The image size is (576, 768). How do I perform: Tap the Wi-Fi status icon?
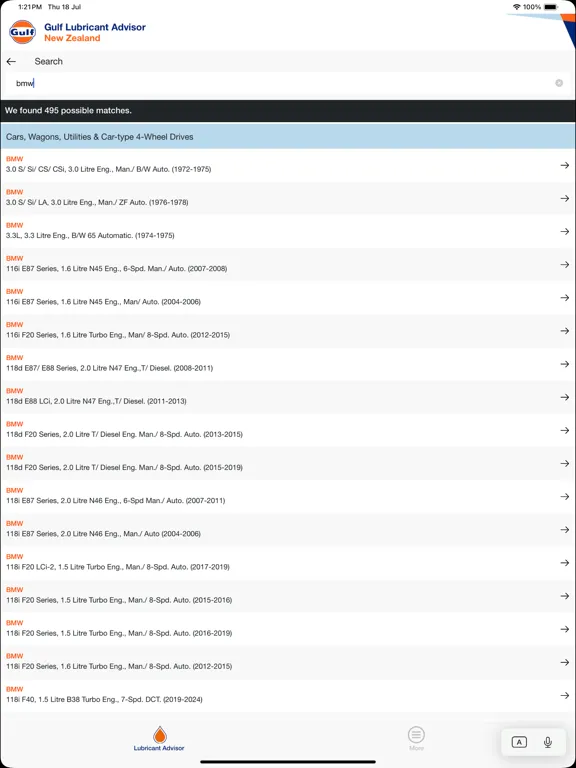tap(516, 7)
